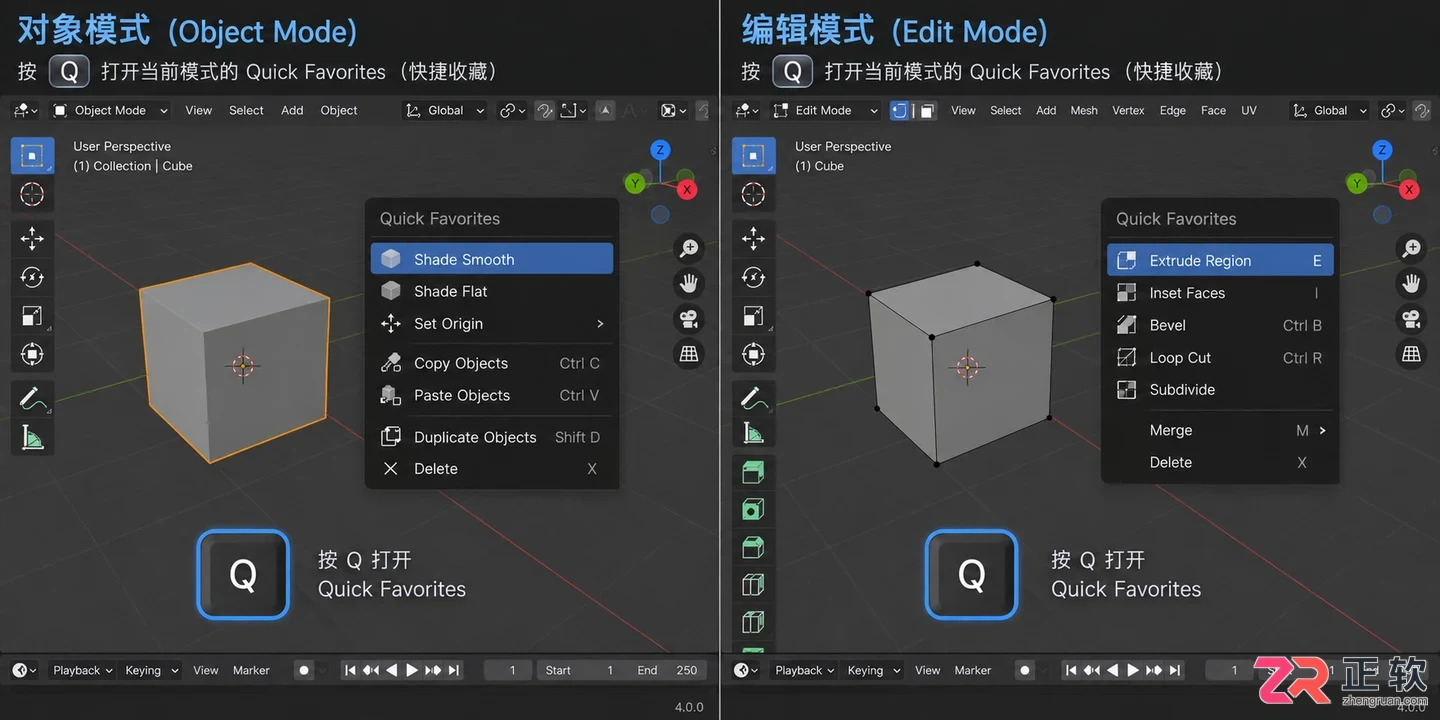Click zoom magnifier icon in Object Mode viewport
The height and width of the screenshot is (720, 1440).
(x=689, y=248)
